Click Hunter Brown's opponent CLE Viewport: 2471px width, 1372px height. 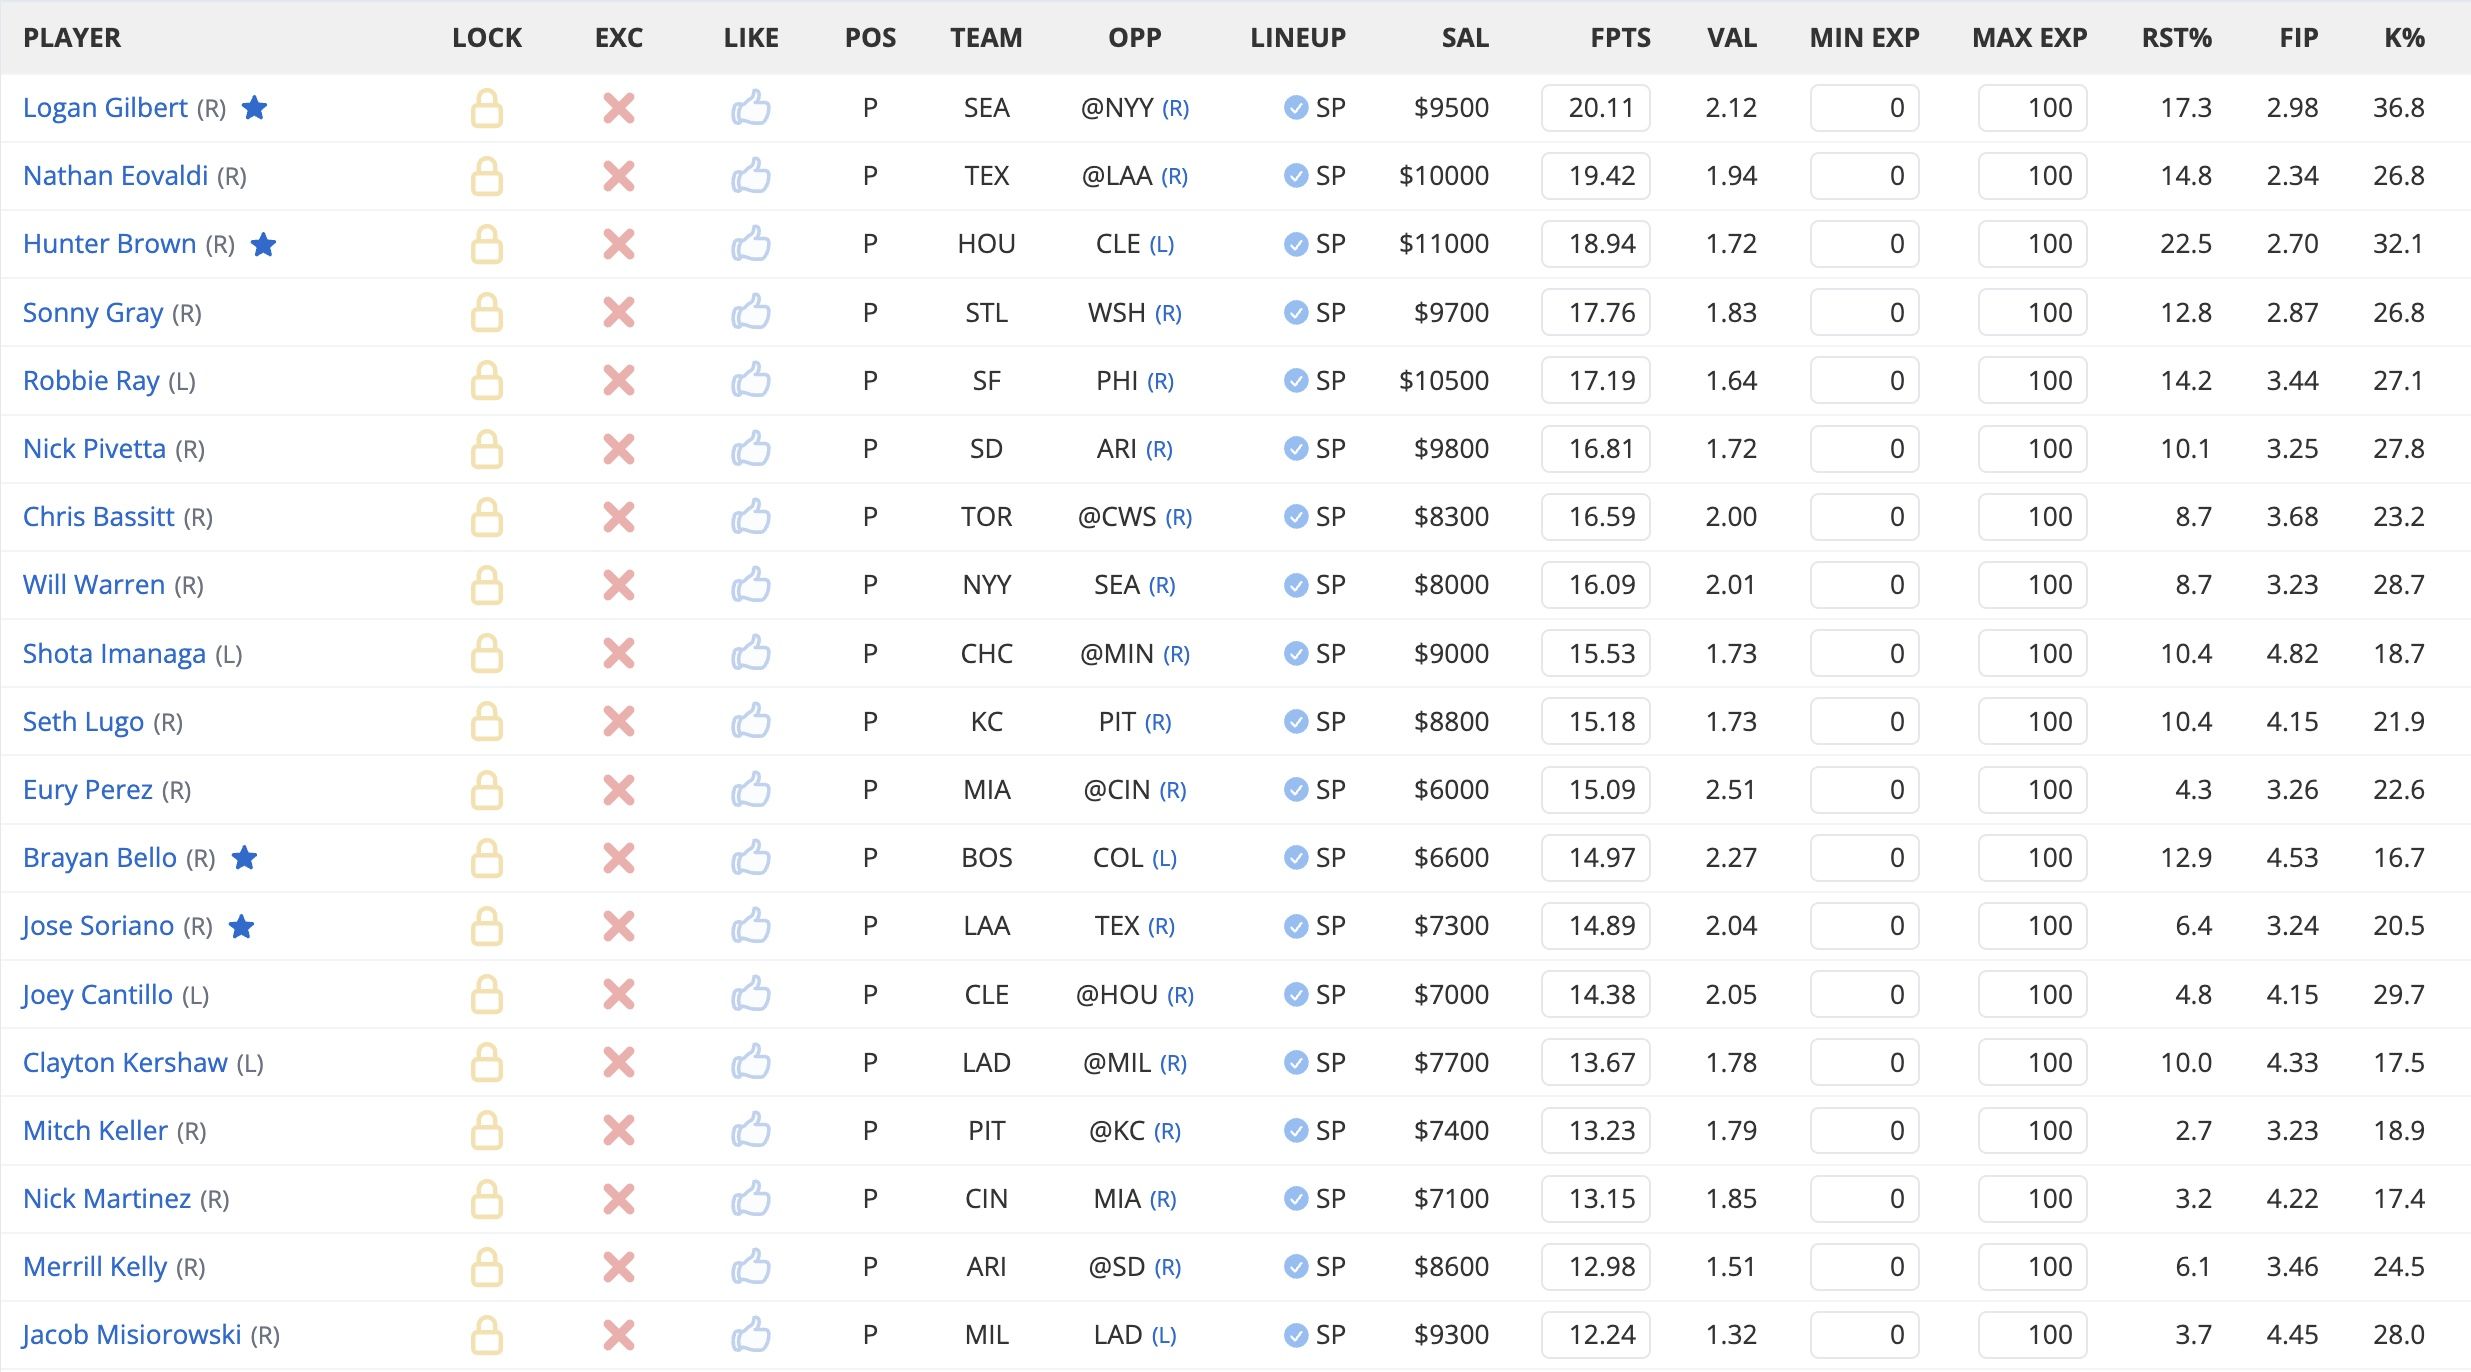(x=1118, y=244)
